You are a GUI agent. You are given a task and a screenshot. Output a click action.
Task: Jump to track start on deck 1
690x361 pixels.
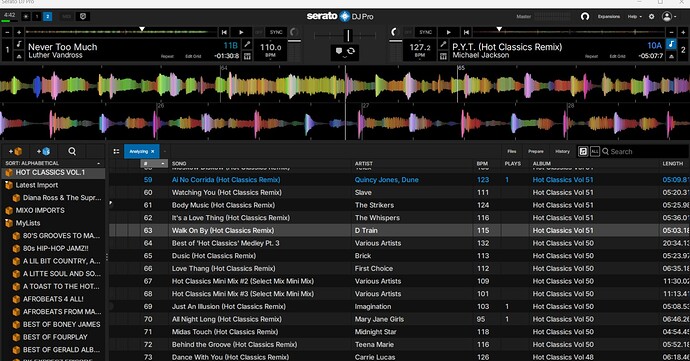tap(224, 32)
